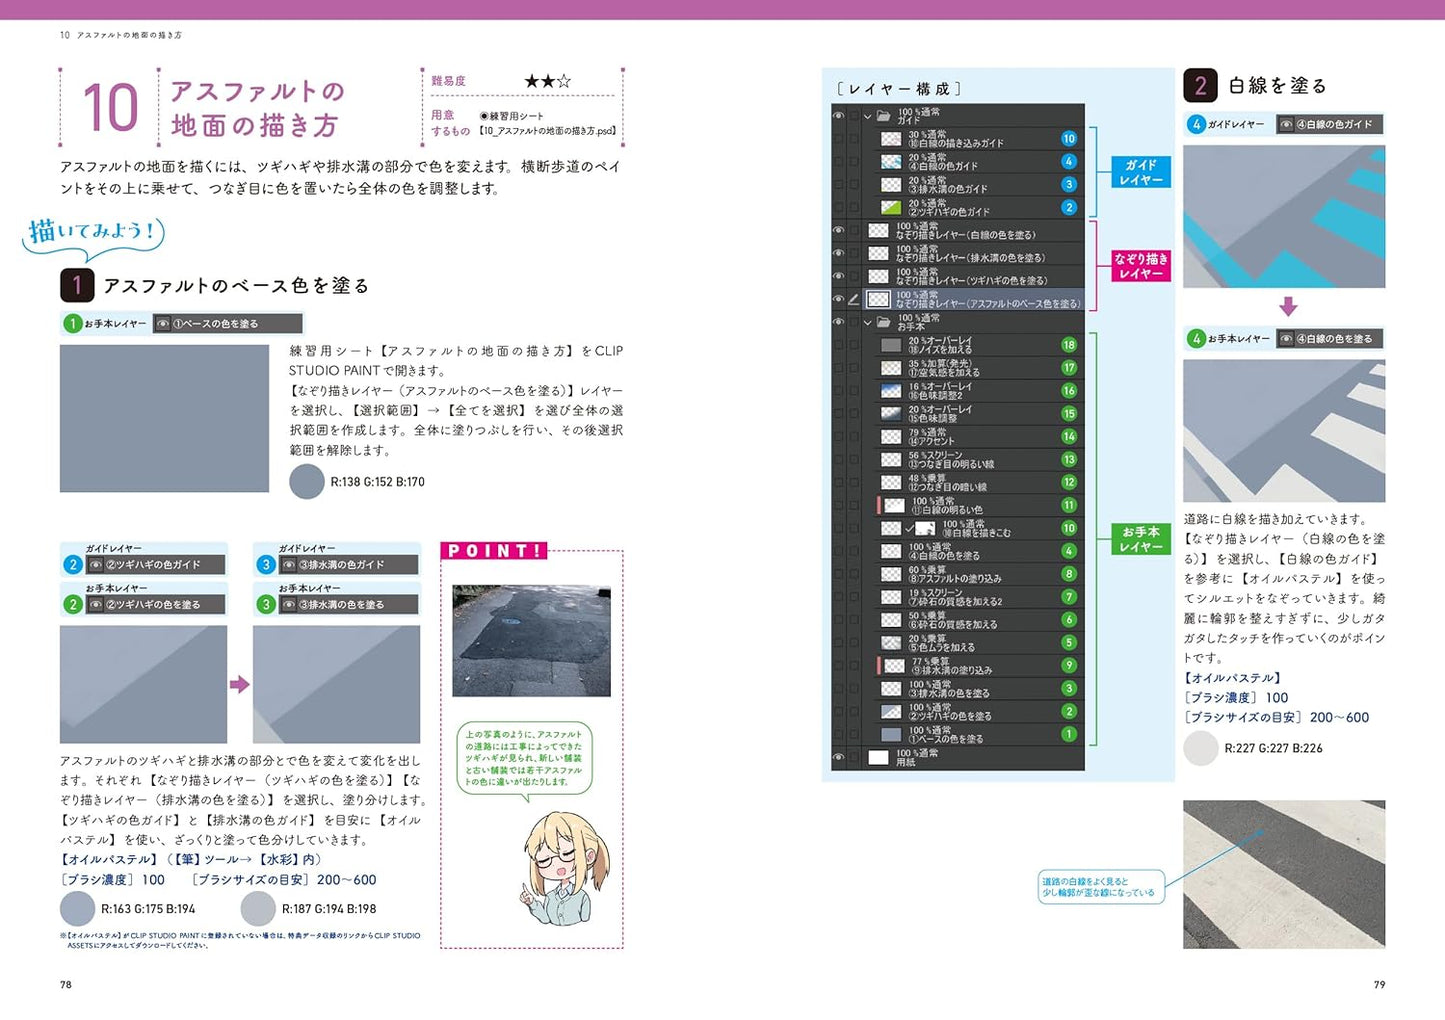The height and width of the screenshot is (1020, 1445).
Task: Click the blue number 10 badge in guide layers
Action: (x=1069, y=139)
